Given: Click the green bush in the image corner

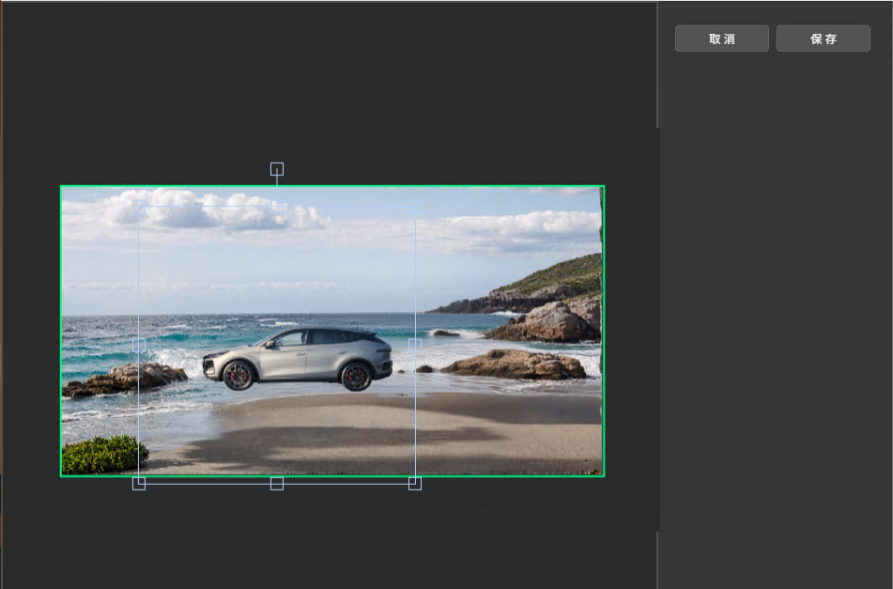Looking at the screenshot, I should [x=103, y=455].
